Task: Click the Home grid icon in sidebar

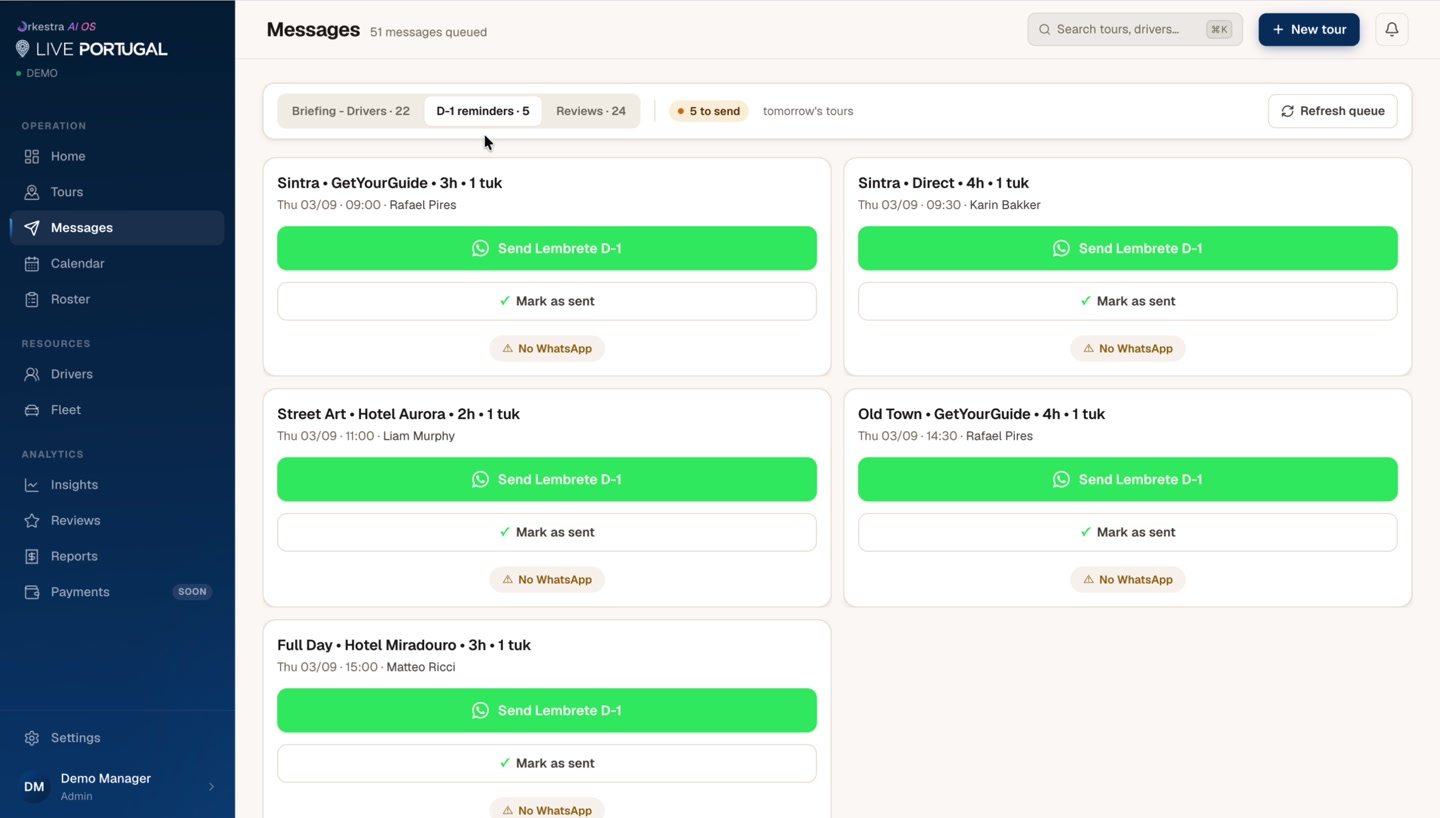Action: tap(32, 157)
